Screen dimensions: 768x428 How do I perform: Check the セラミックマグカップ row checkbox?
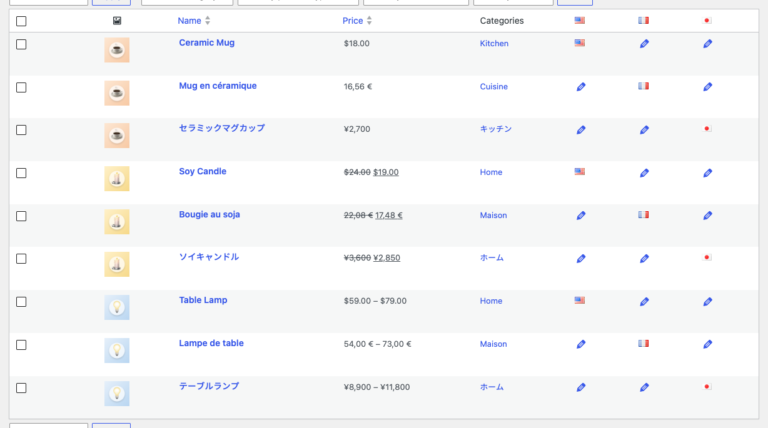[21, 130]
